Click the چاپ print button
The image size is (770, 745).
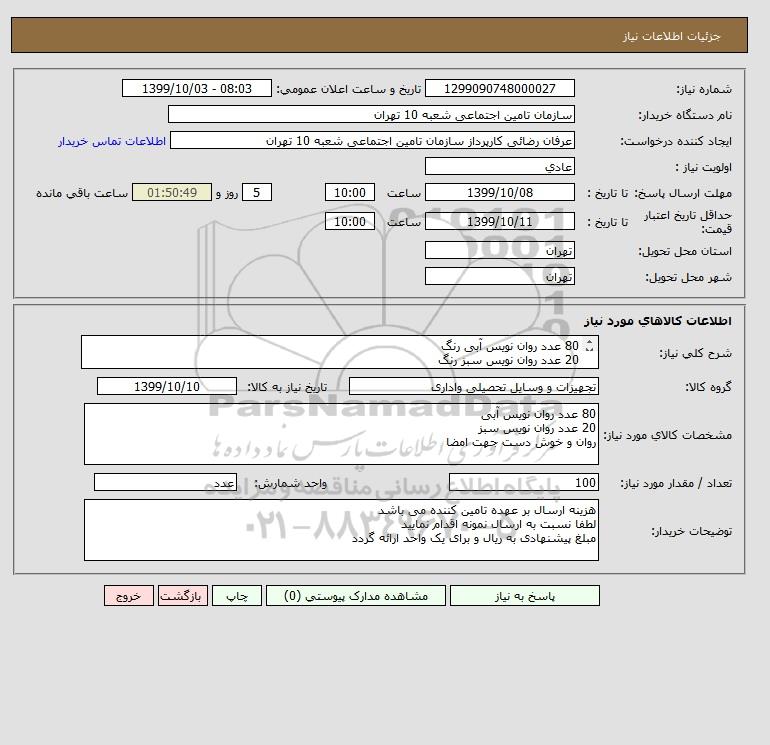pos(237,596)
